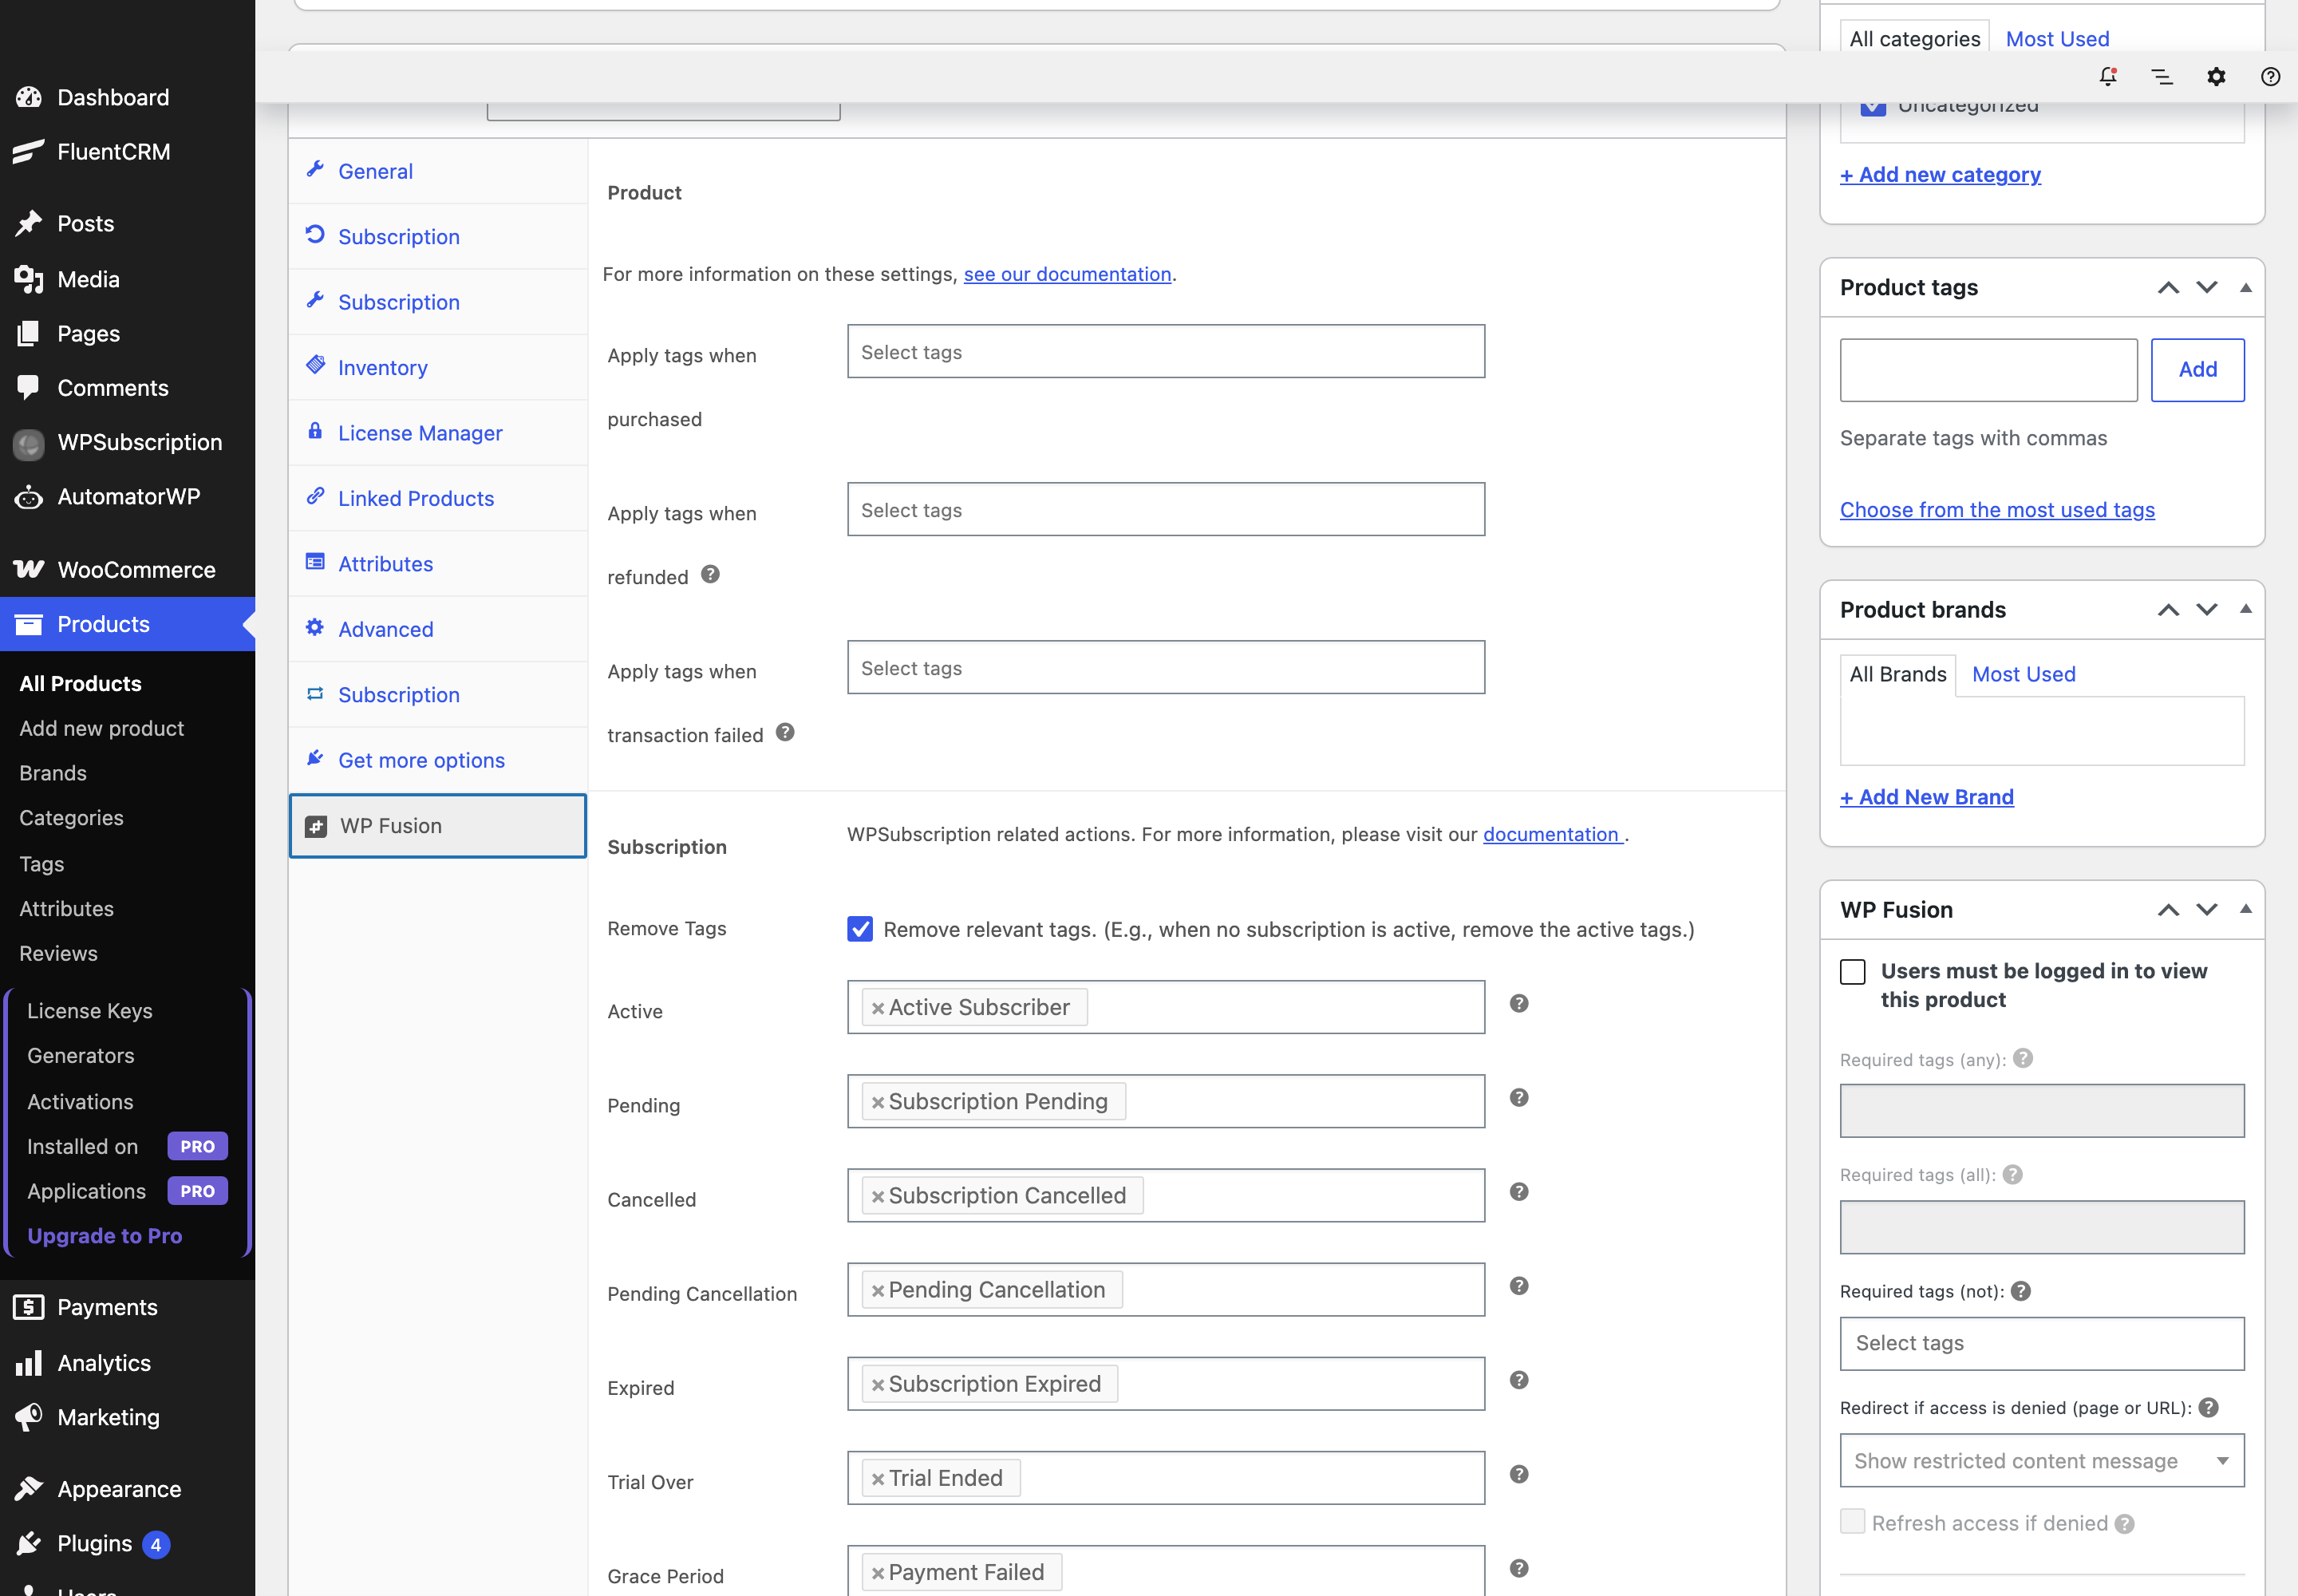Viewport: 2298px width, 1596px height.
Task: Click Apply tags when purchased field
Action: 1166,351
